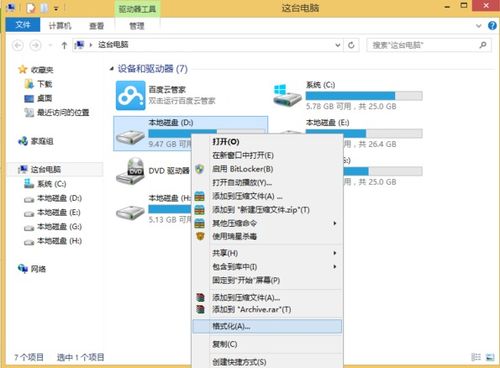500x368 pixels.
Task: Click the back navigation arrow
Action: pos(18,45)
